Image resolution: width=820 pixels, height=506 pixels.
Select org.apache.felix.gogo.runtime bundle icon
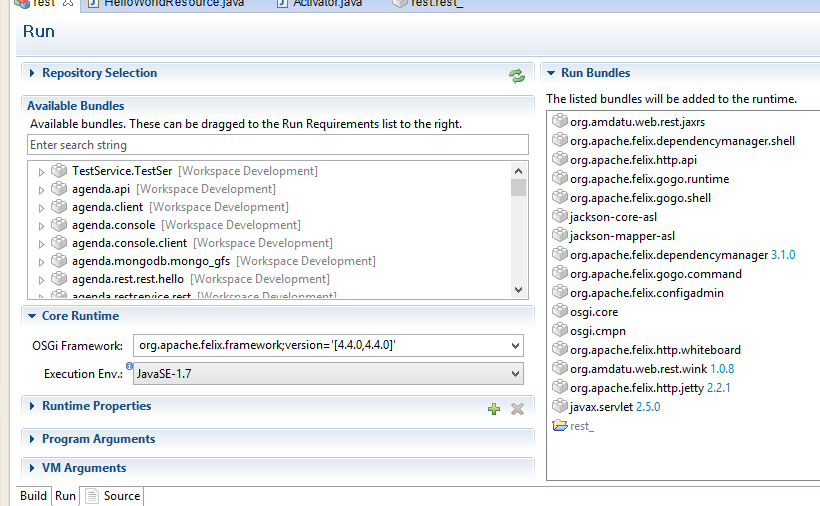(x=560, y=178)
